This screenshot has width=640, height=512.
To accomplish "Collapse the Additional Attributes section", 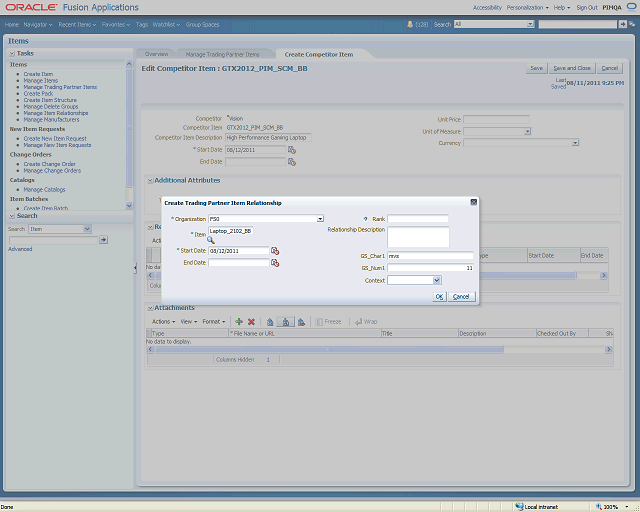I will pyautogui.click(x=150, y=180).
